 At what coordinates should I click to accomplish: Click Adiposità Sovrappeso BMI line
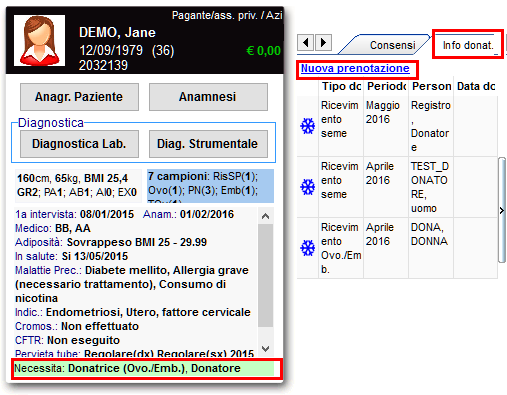coord(111,242)
